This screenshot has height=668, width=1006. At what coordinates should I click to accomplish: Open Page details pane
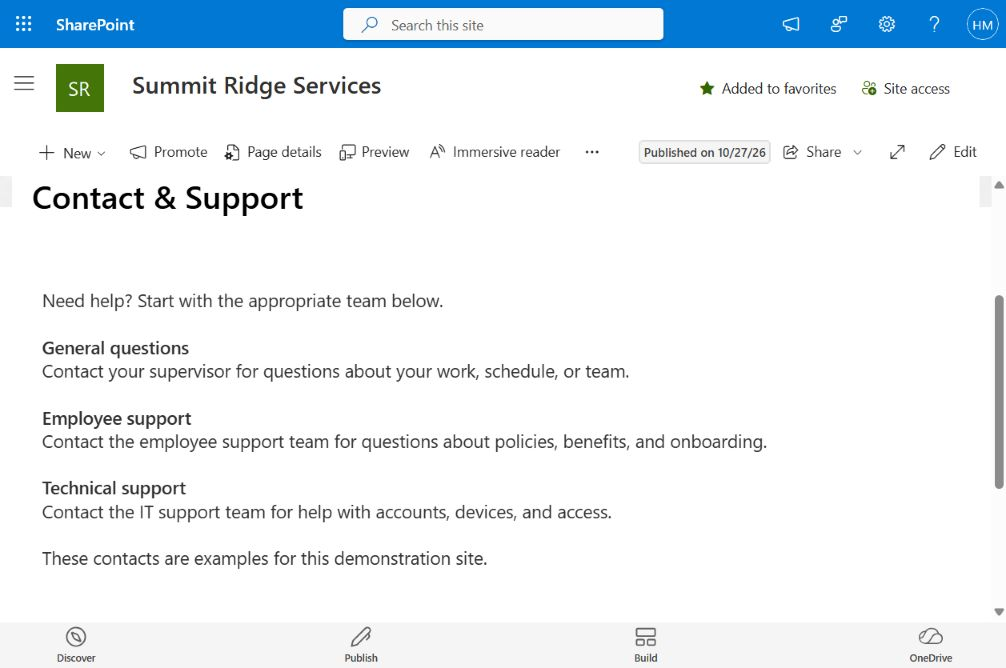[x=273, y=152]
